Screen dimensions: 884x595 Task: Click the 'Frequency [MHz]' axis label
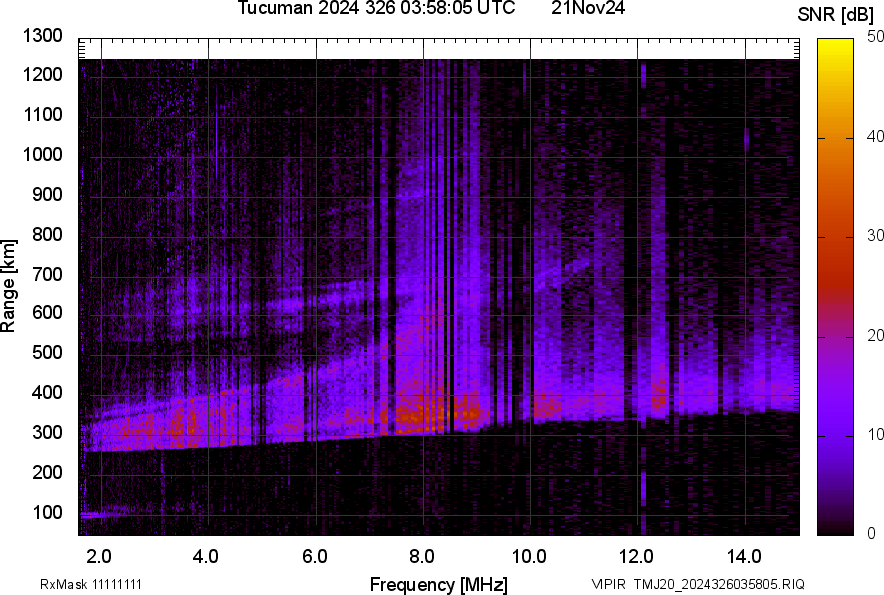pos(439,585)
